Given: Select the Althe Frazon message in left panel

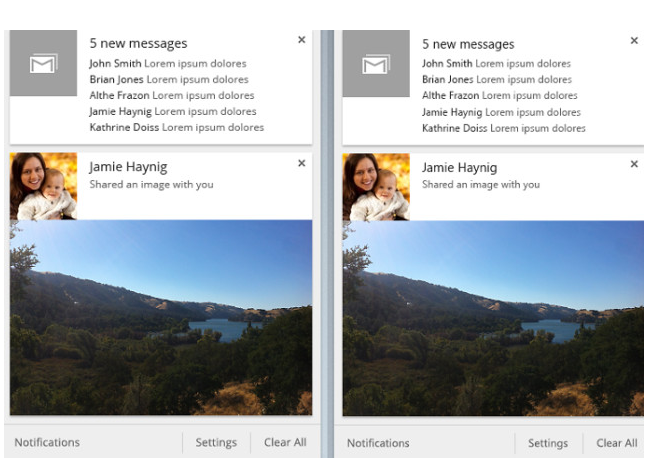Looking at the screenshot, I should 171,96.
